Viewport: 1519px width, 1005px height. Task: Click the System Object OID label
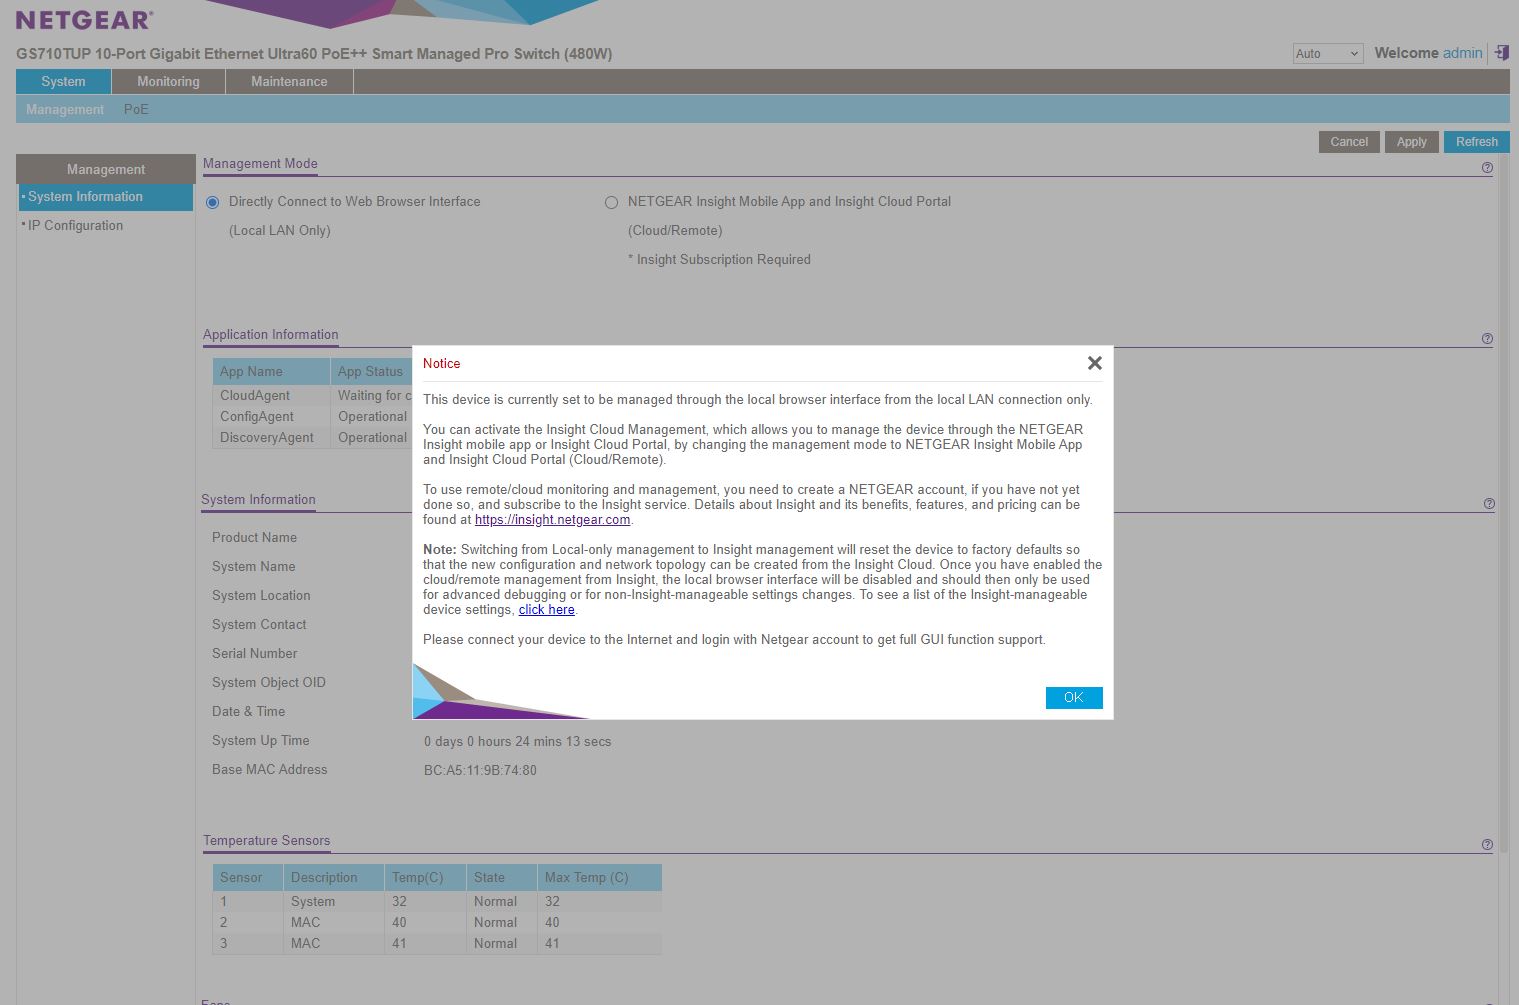point(269,683)
